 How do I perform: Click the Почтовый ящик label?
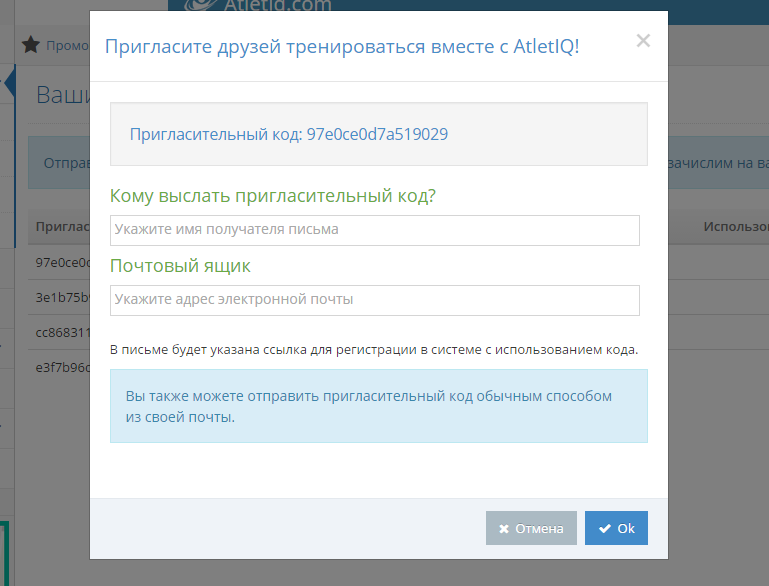point(180,266)
